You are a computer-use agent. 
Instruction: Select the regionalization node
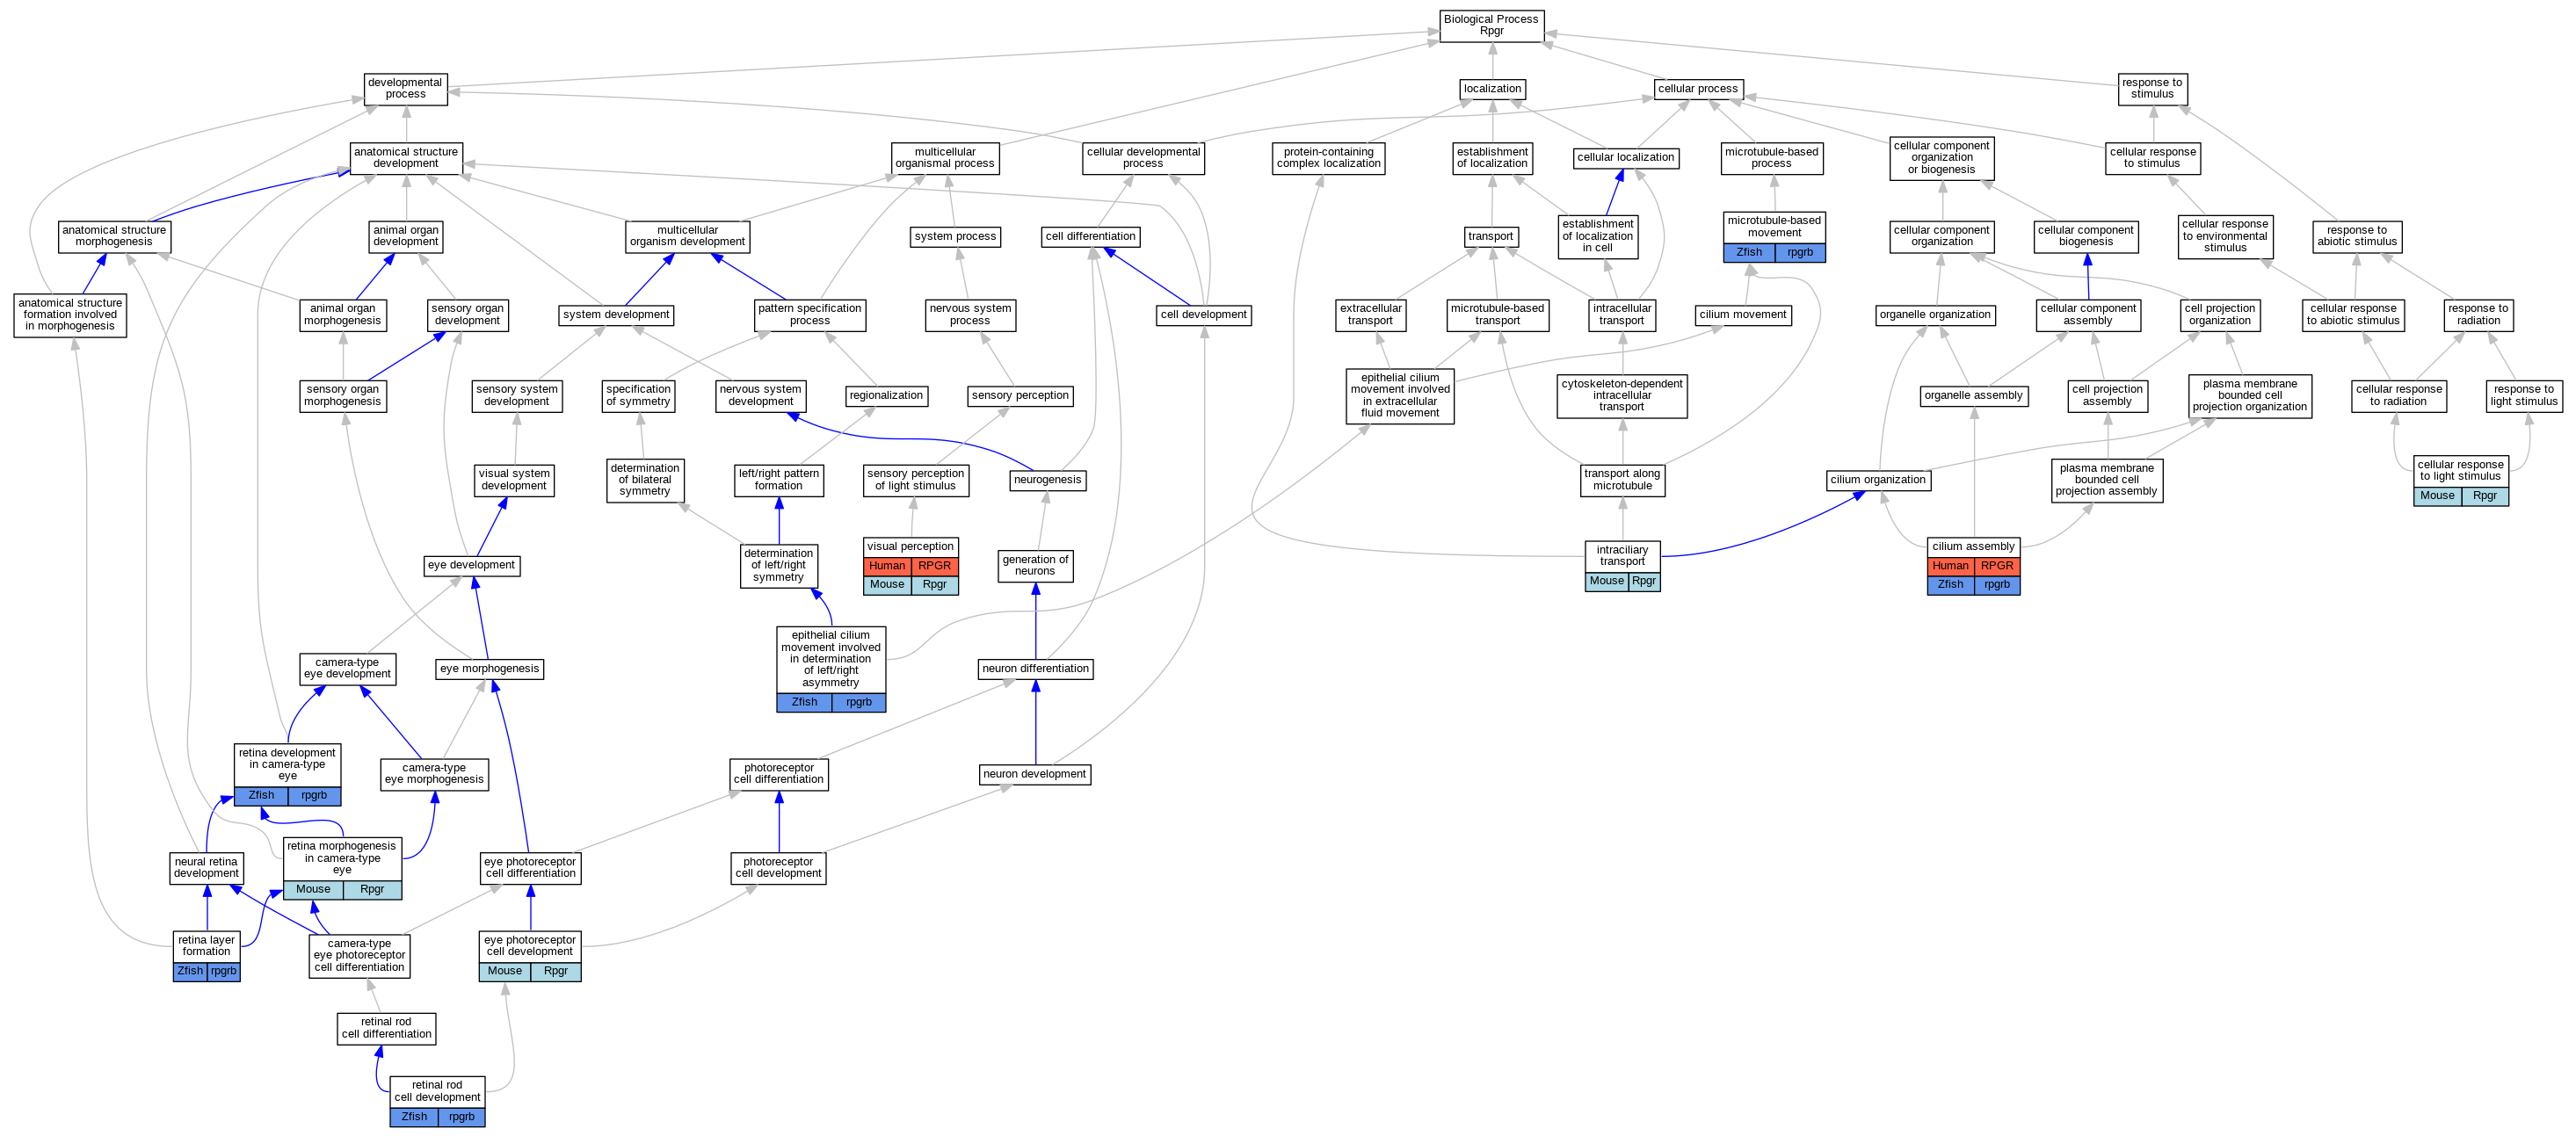click(886, 396)
